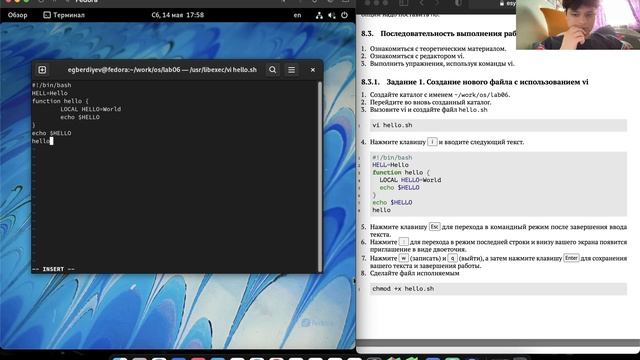
Task: Click the LOCAL HELLO=World line in terminal
Action: [91, 109]
